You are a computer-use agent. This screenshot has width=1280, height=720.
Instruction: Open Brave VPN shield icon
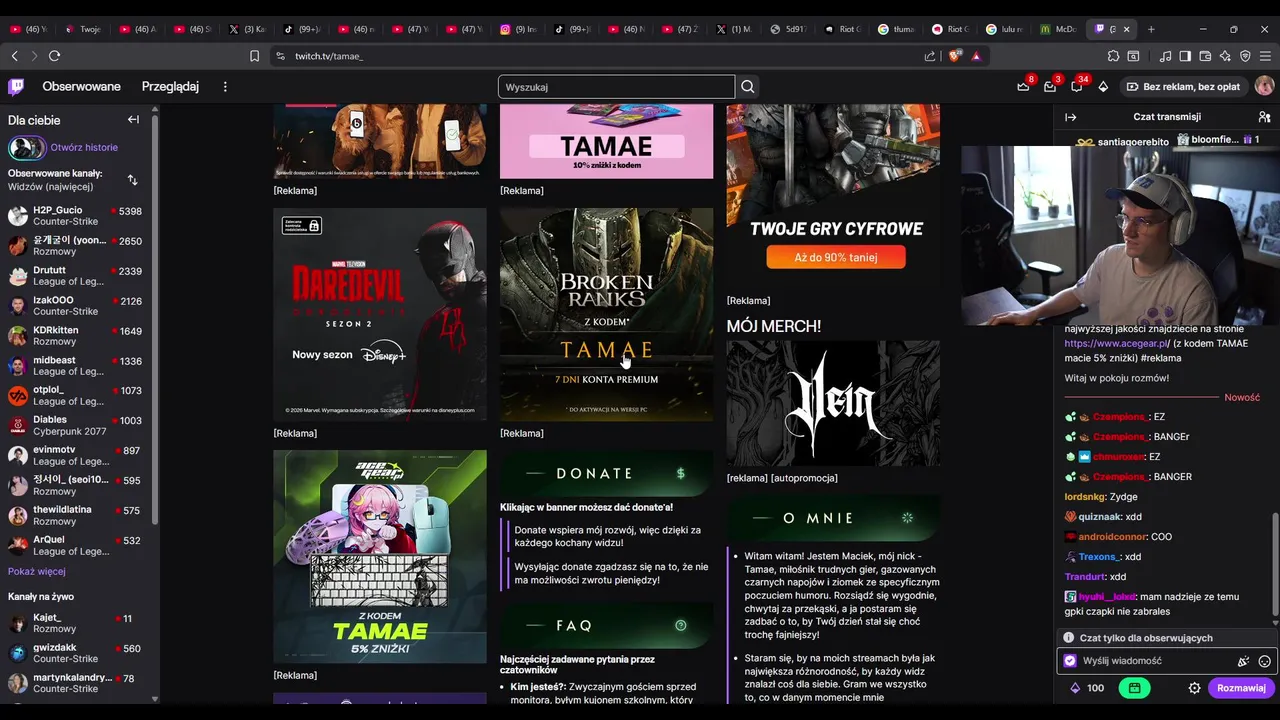coord(1245,56)
